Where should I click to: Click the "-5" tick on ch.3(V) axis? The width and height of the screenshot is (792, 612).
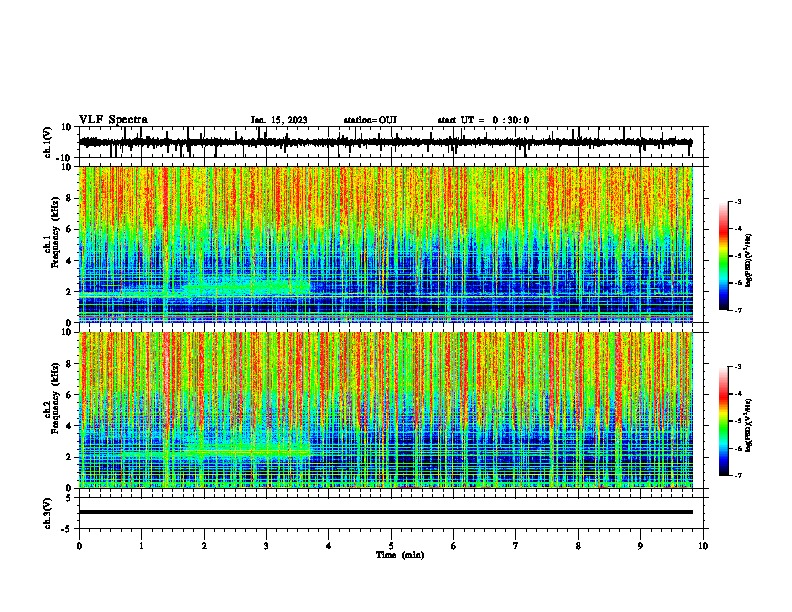coord(68,529)
